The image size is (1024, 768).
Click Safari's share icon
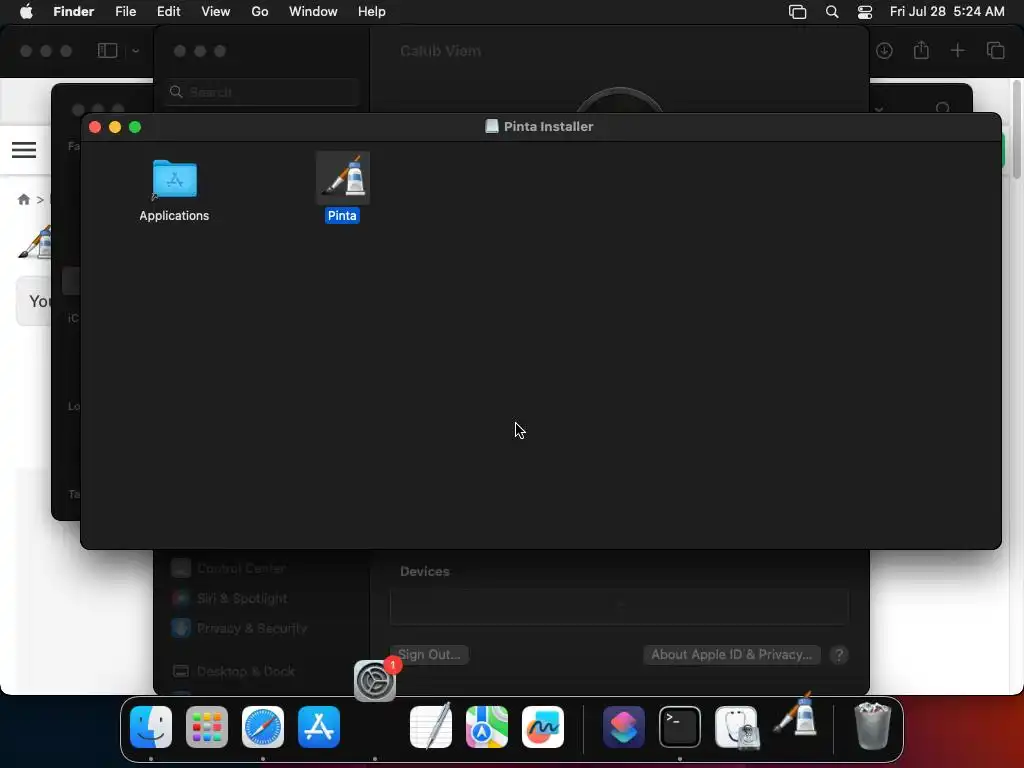pyautogui.click(x=921, y=50)
